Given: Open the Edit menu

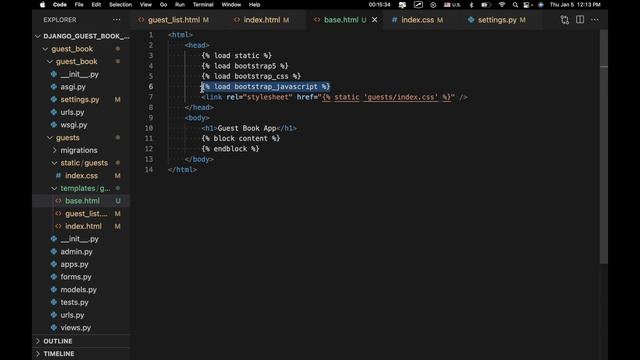Looking at the screenshot, I should pos(96,5).
